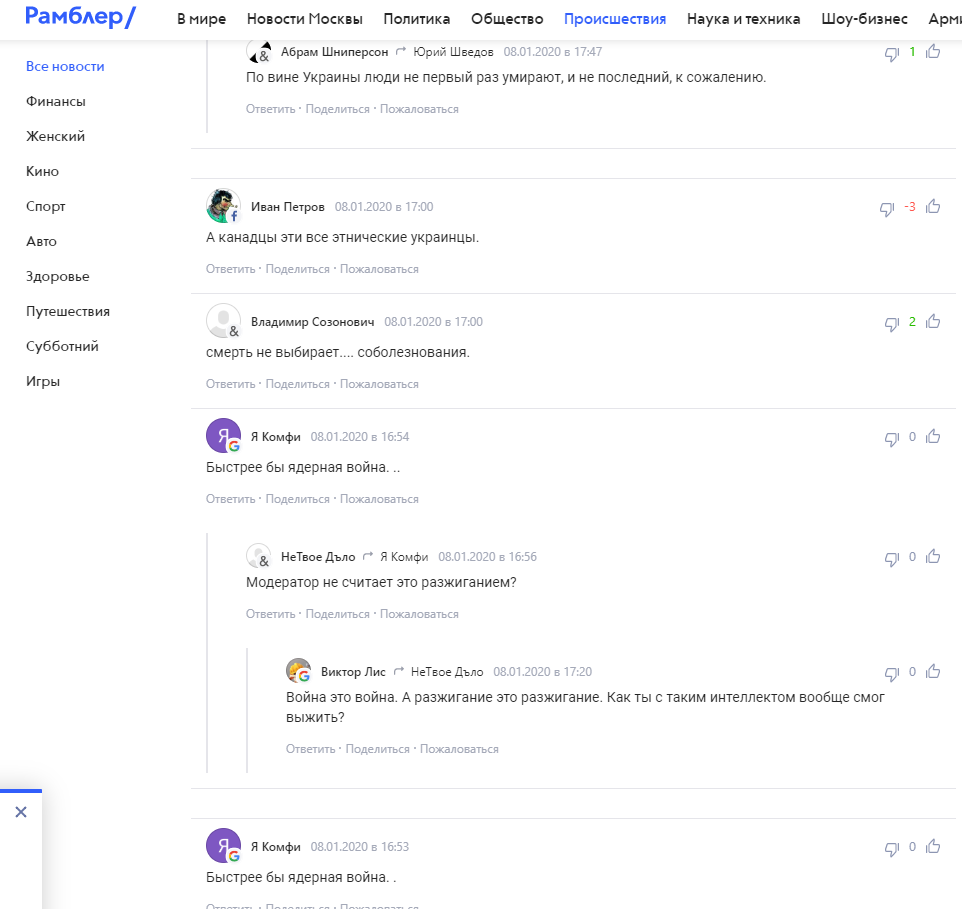Image resolution: width=962 pixels, height=909 pixels.
Task: Go to Авто in sidebar
Action: click(x=41, y=241)
